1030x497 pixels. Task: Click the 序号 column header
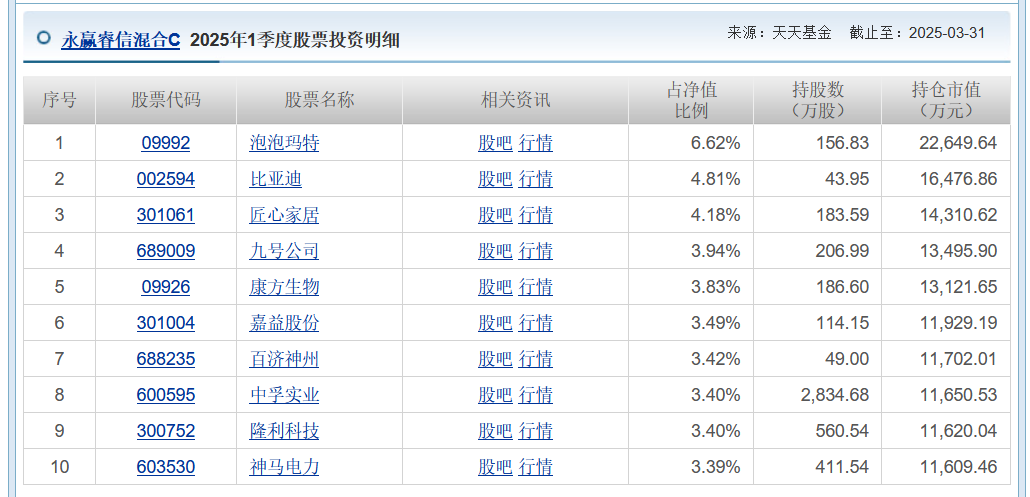(x=59, y=100)
